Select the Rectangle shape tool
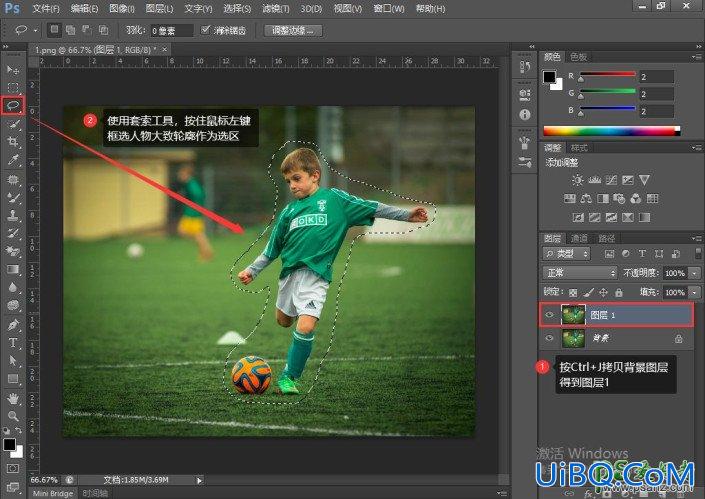705x499 pixels. 13,379
